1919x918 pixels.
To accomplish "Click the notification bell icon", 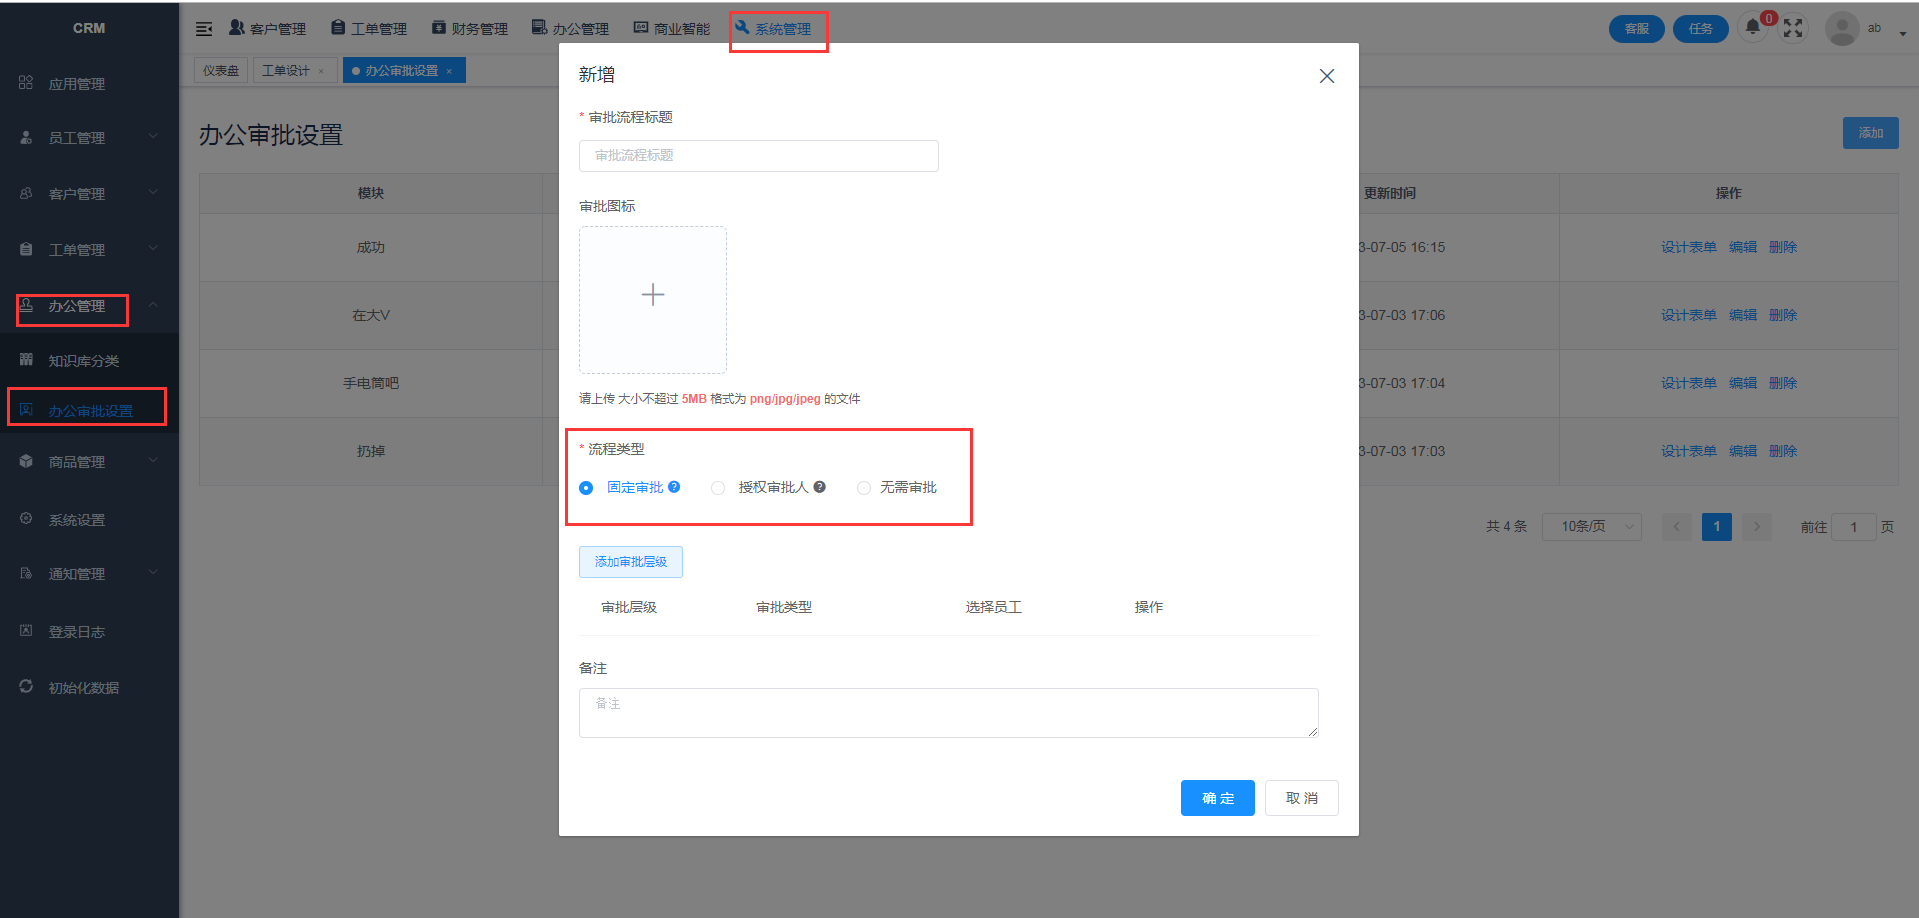I will [x=1752, y=28].
